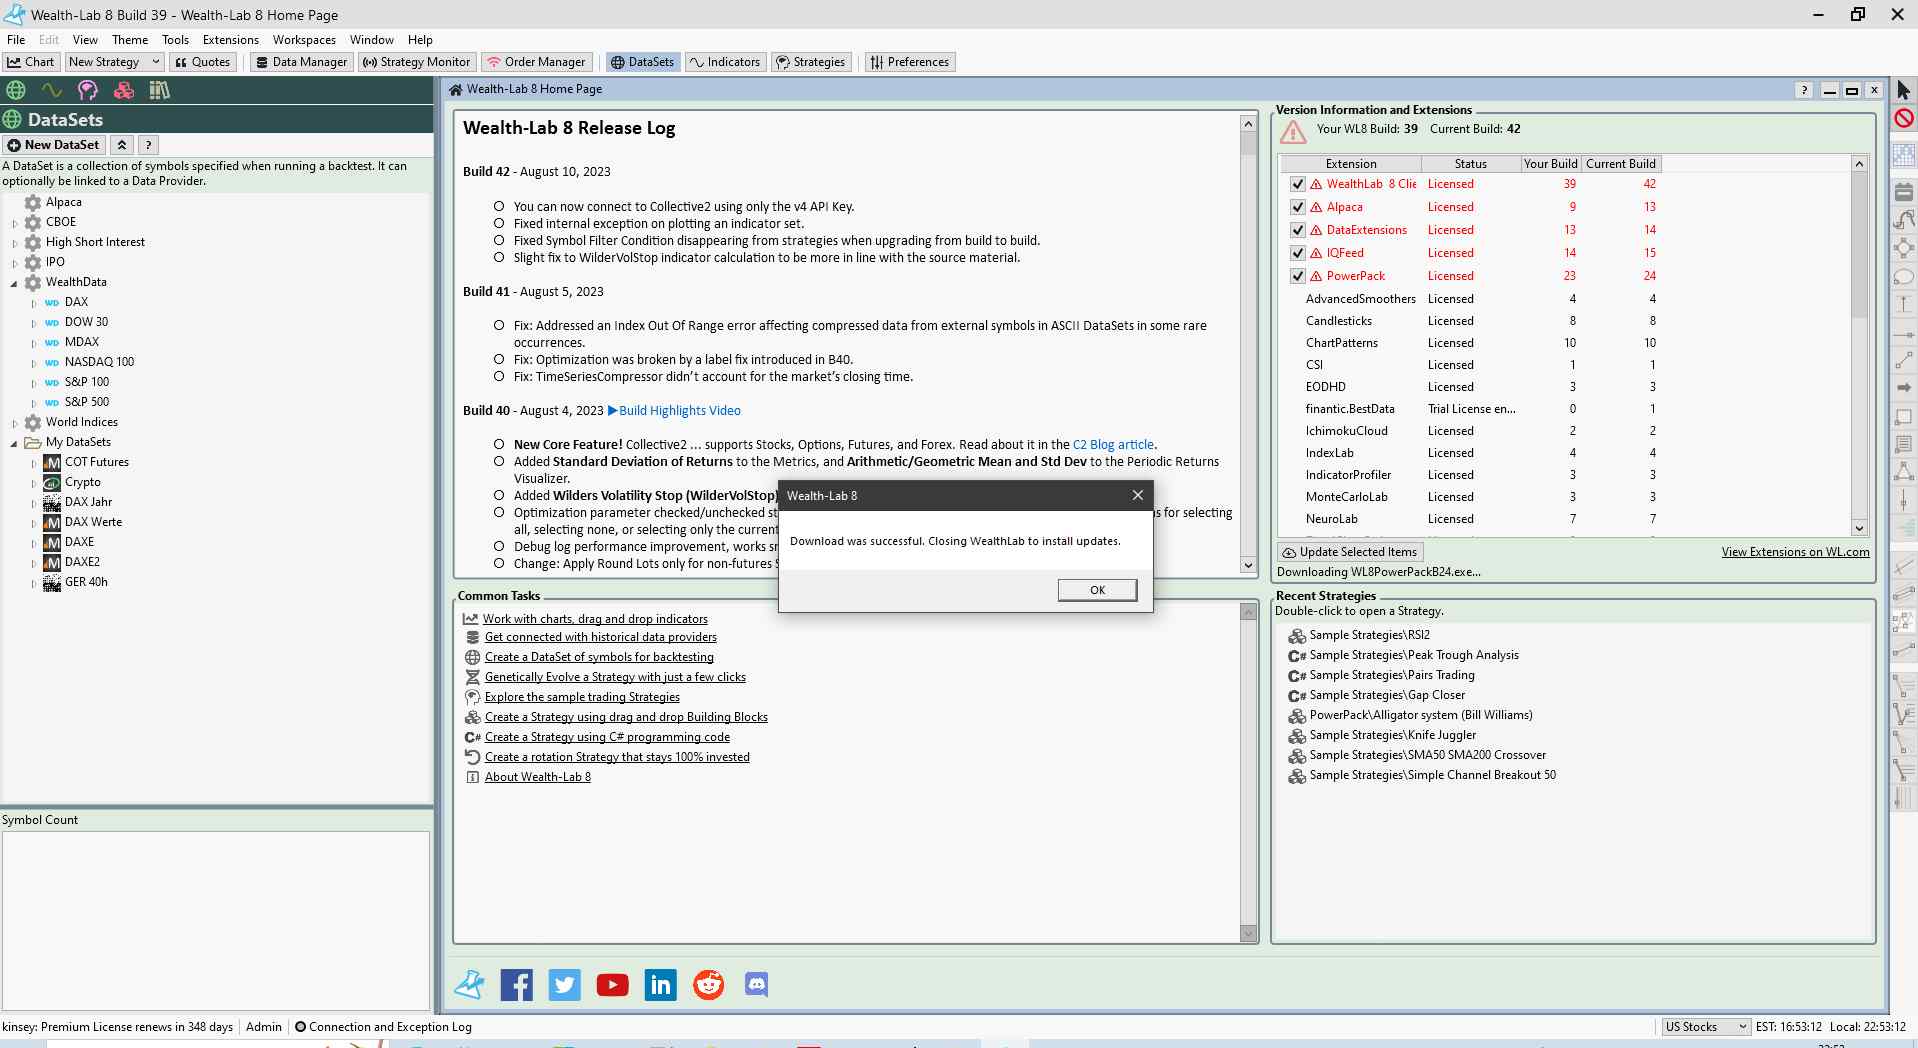Screen dimensions: 1918x1048
Task: Uncheck the DataExtensions checkbox
Action: 1297,230
